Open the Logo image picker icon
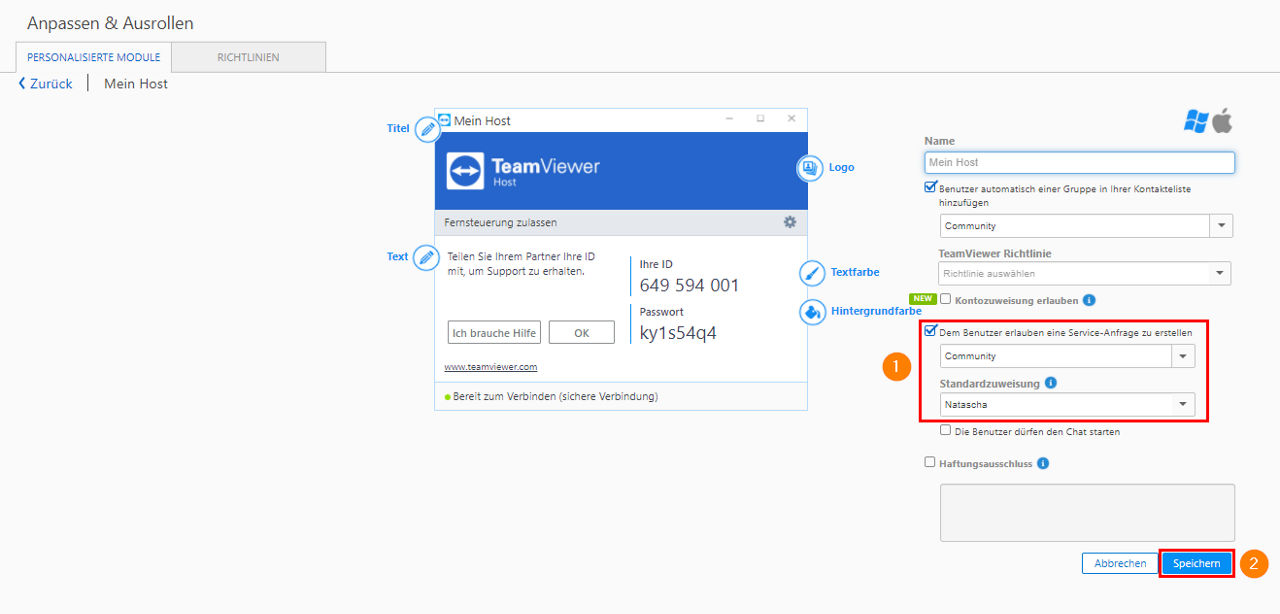This screenshot has width=1280, height=614. [809, 168]
